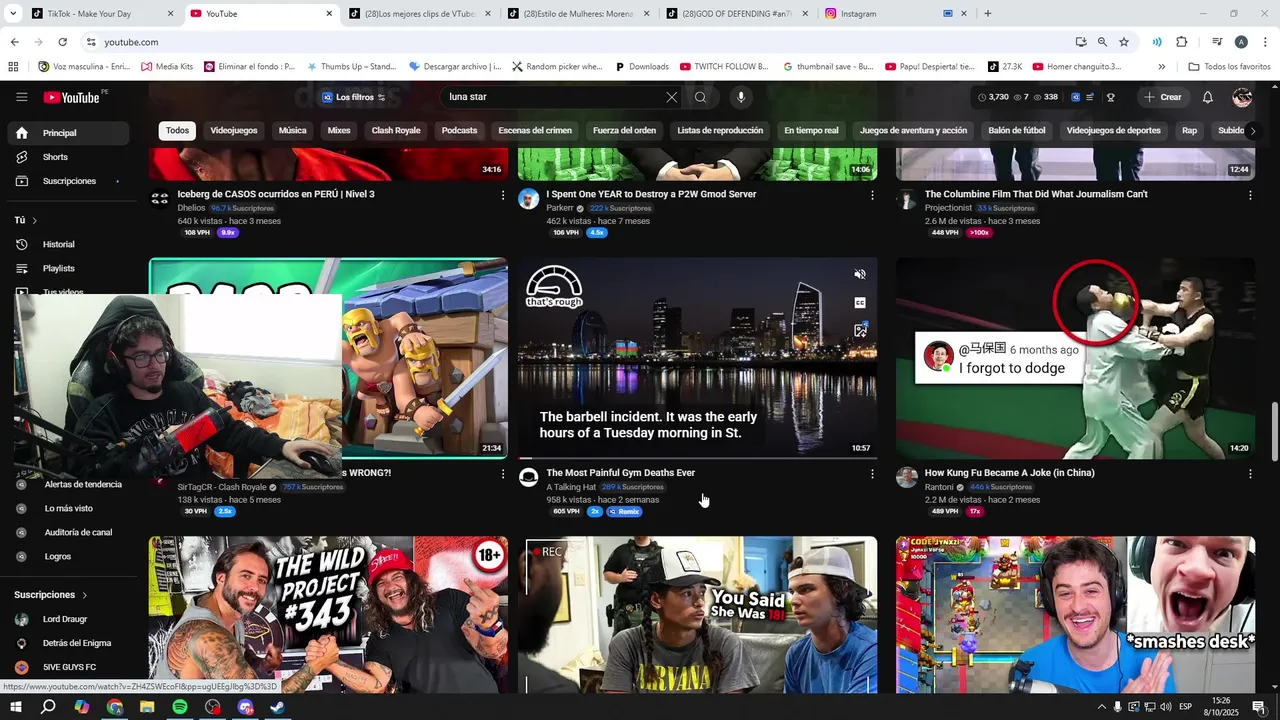
Task: Bookmark this page with star icon
Action: point(1124,42)
